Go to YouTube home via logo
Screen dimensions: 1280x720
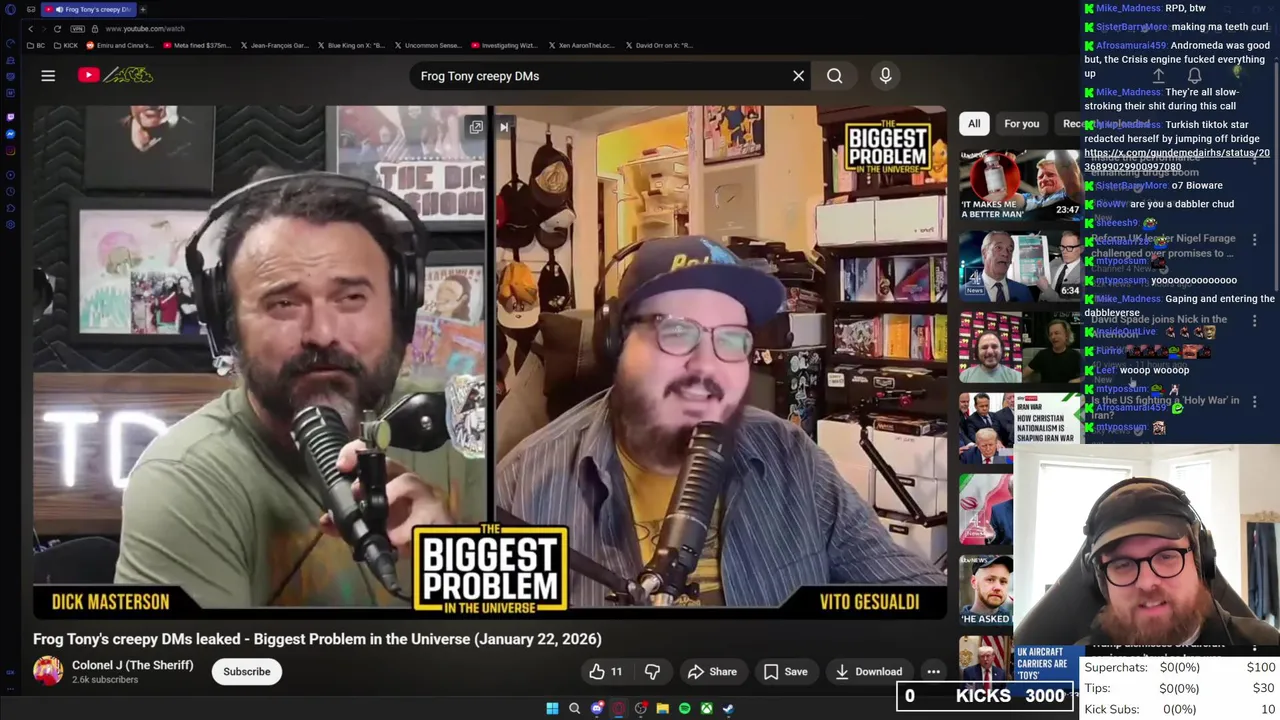click(116, 75)
